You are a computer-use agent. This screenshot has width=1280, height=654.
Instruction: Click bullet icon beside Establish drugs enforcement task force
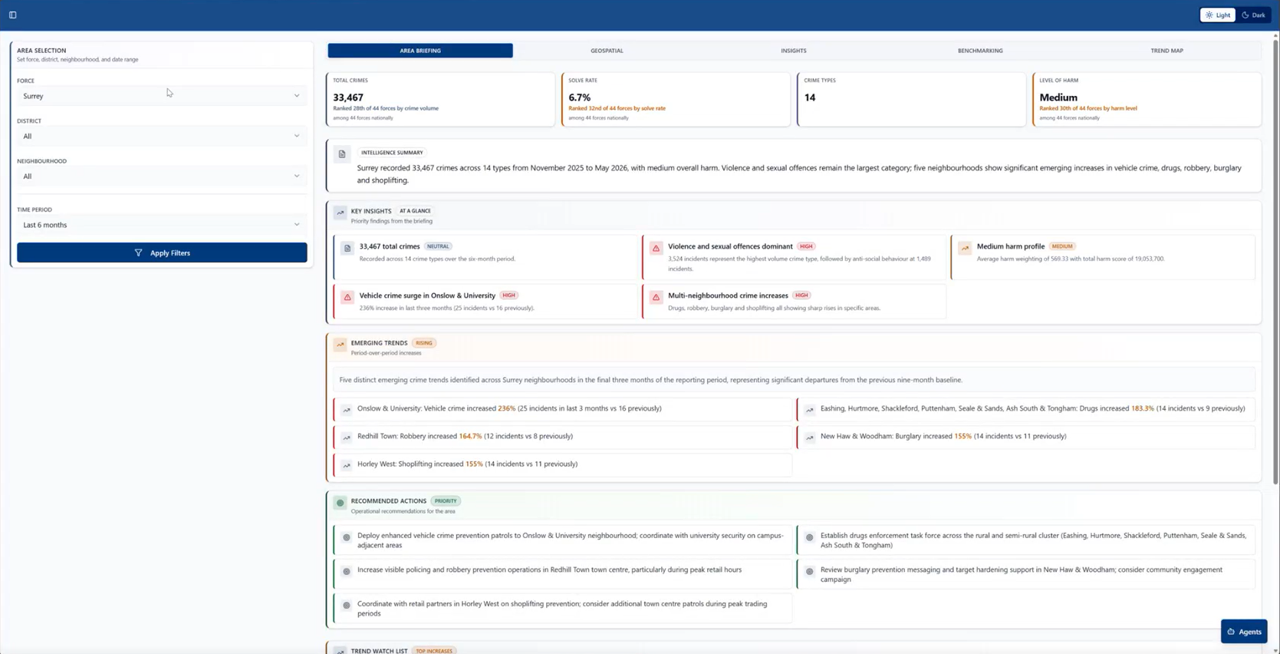click(810, 538)
